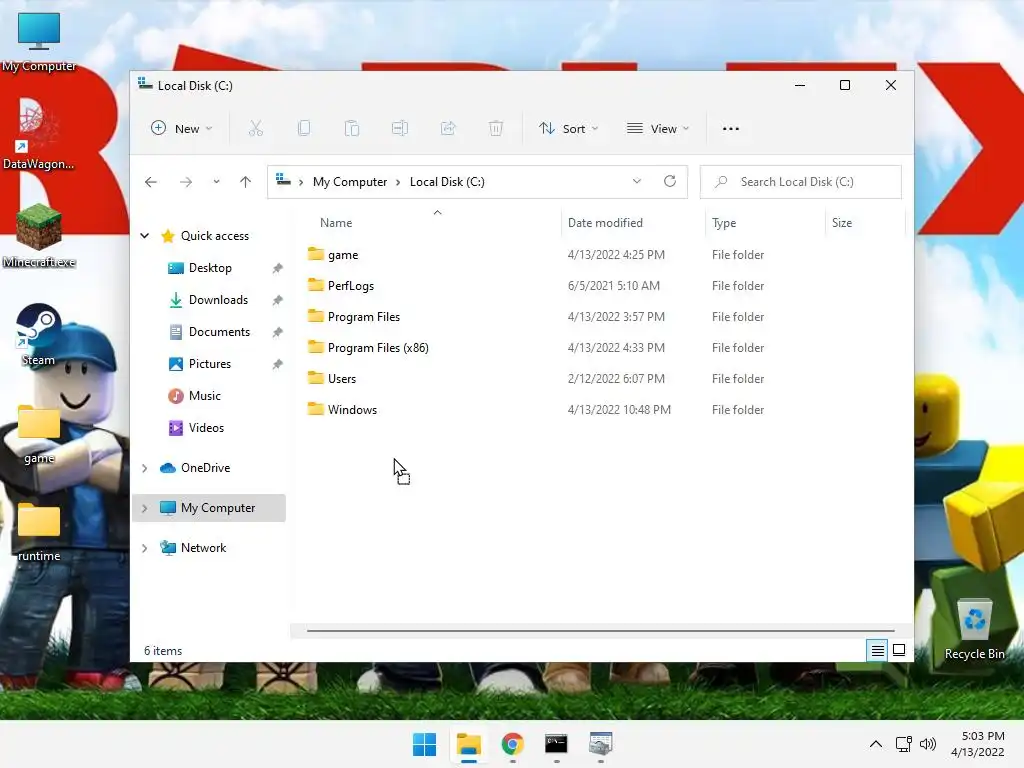
Task: Click My Computer in the address breadcrumb
Action: tap(350, 182)
